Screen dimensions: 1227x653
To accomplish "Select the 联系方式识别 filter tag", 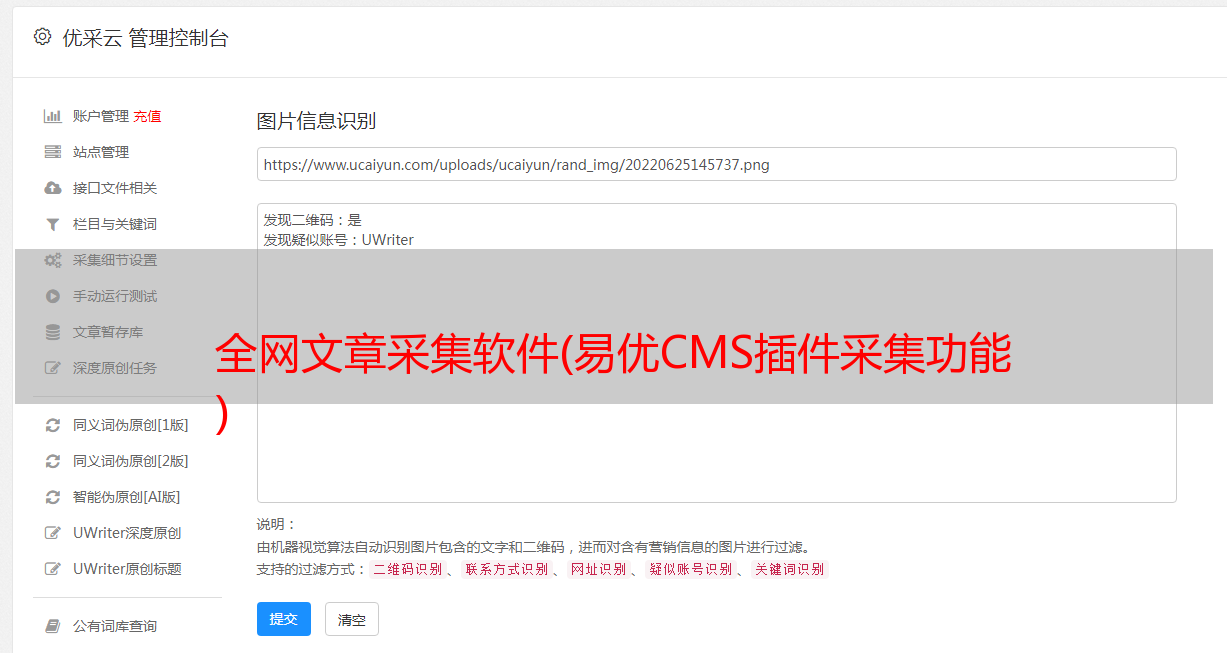I will click(506, 569).
